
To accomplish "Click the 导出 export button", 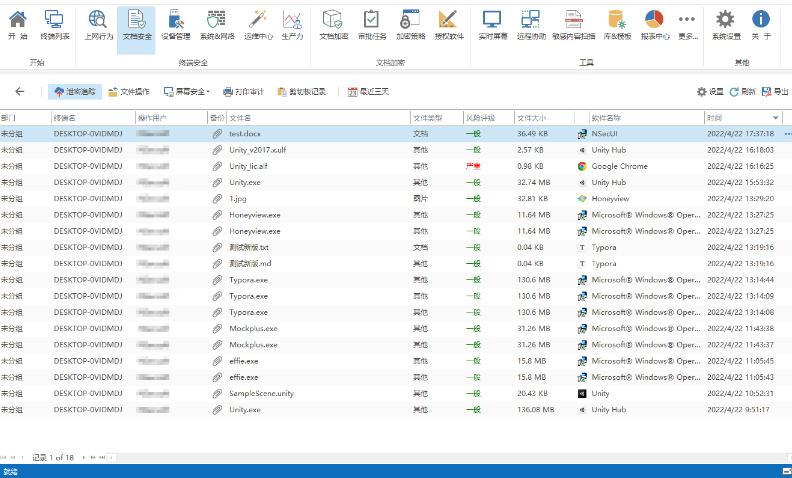I will click(x=773, y=92).
